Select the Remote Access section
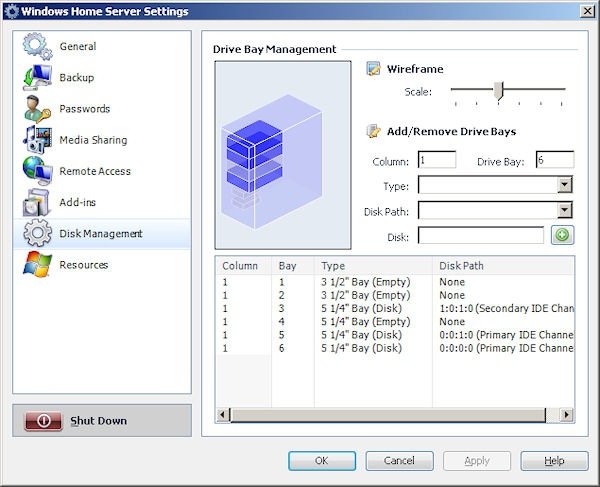Viewport: 600px width, 487px height. pyautogui.click(x=102, y=171)
